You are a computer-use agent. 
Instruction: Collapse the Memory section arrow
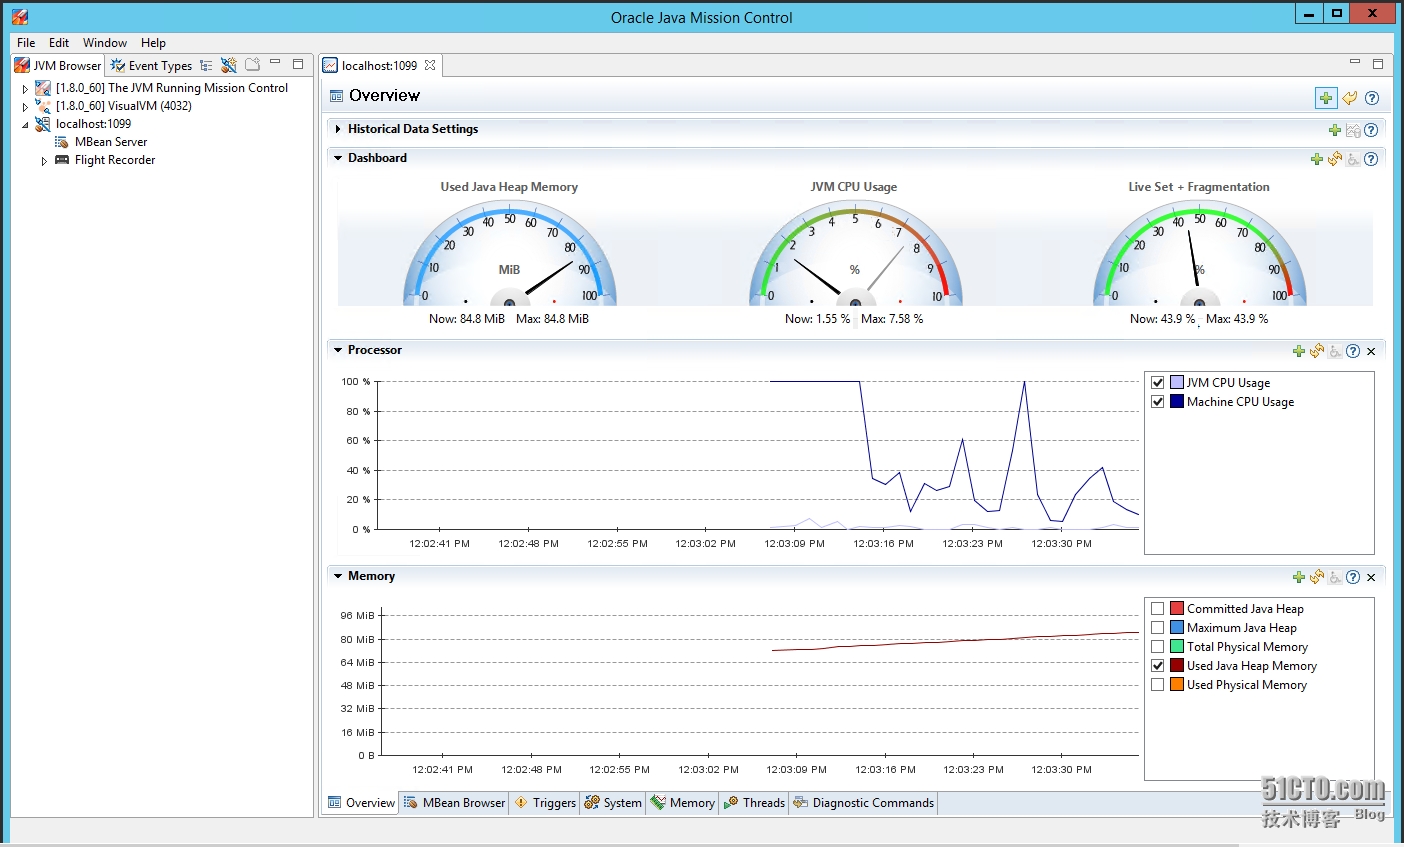[338, 576]
